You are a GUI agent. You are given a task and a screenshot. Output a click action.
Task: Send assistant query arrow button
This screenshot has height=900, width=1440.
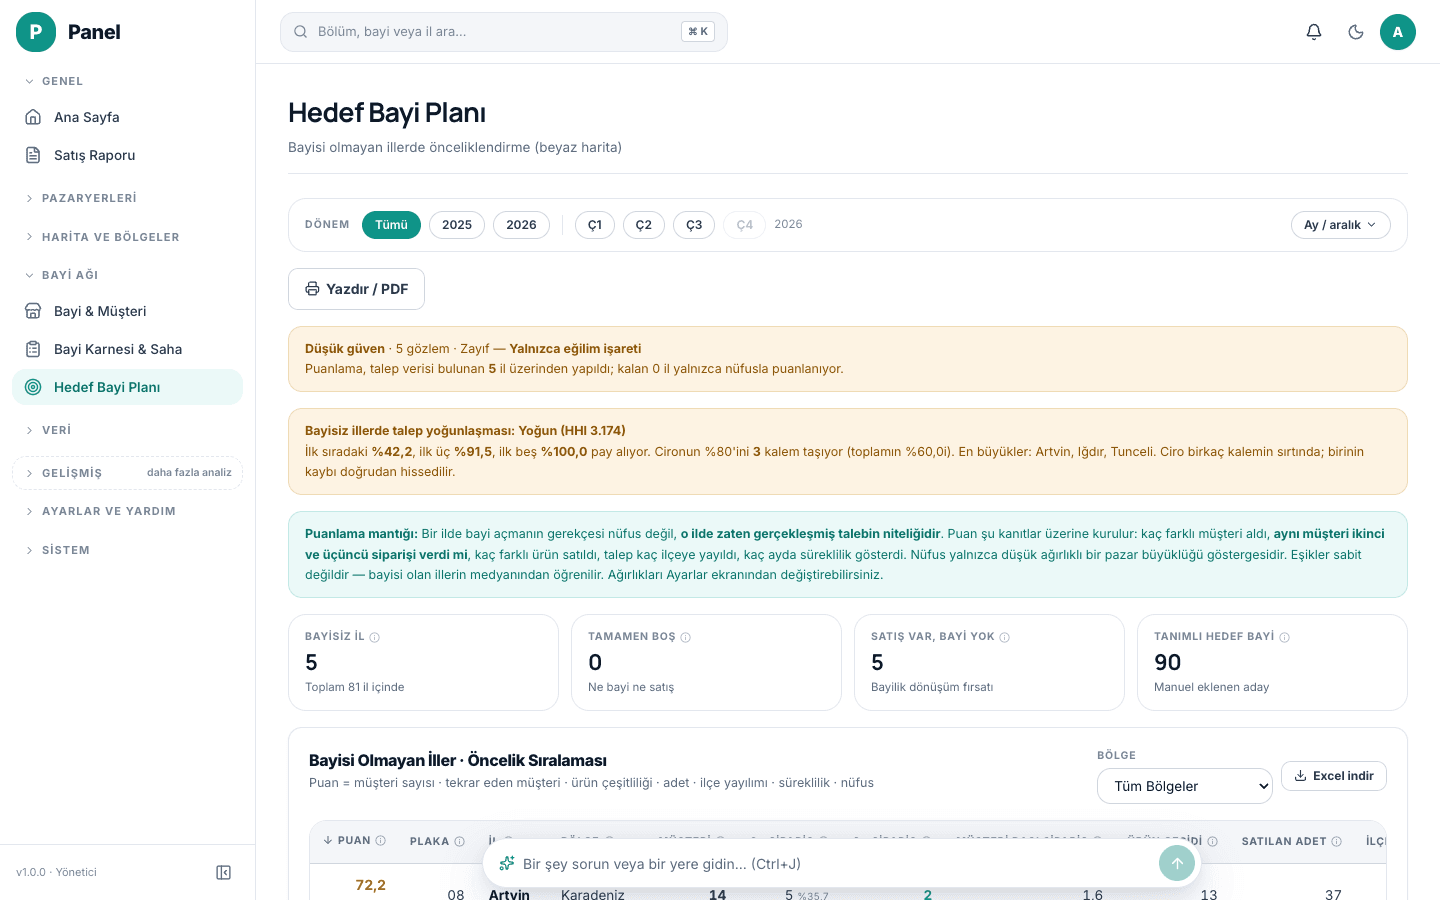1177,864
